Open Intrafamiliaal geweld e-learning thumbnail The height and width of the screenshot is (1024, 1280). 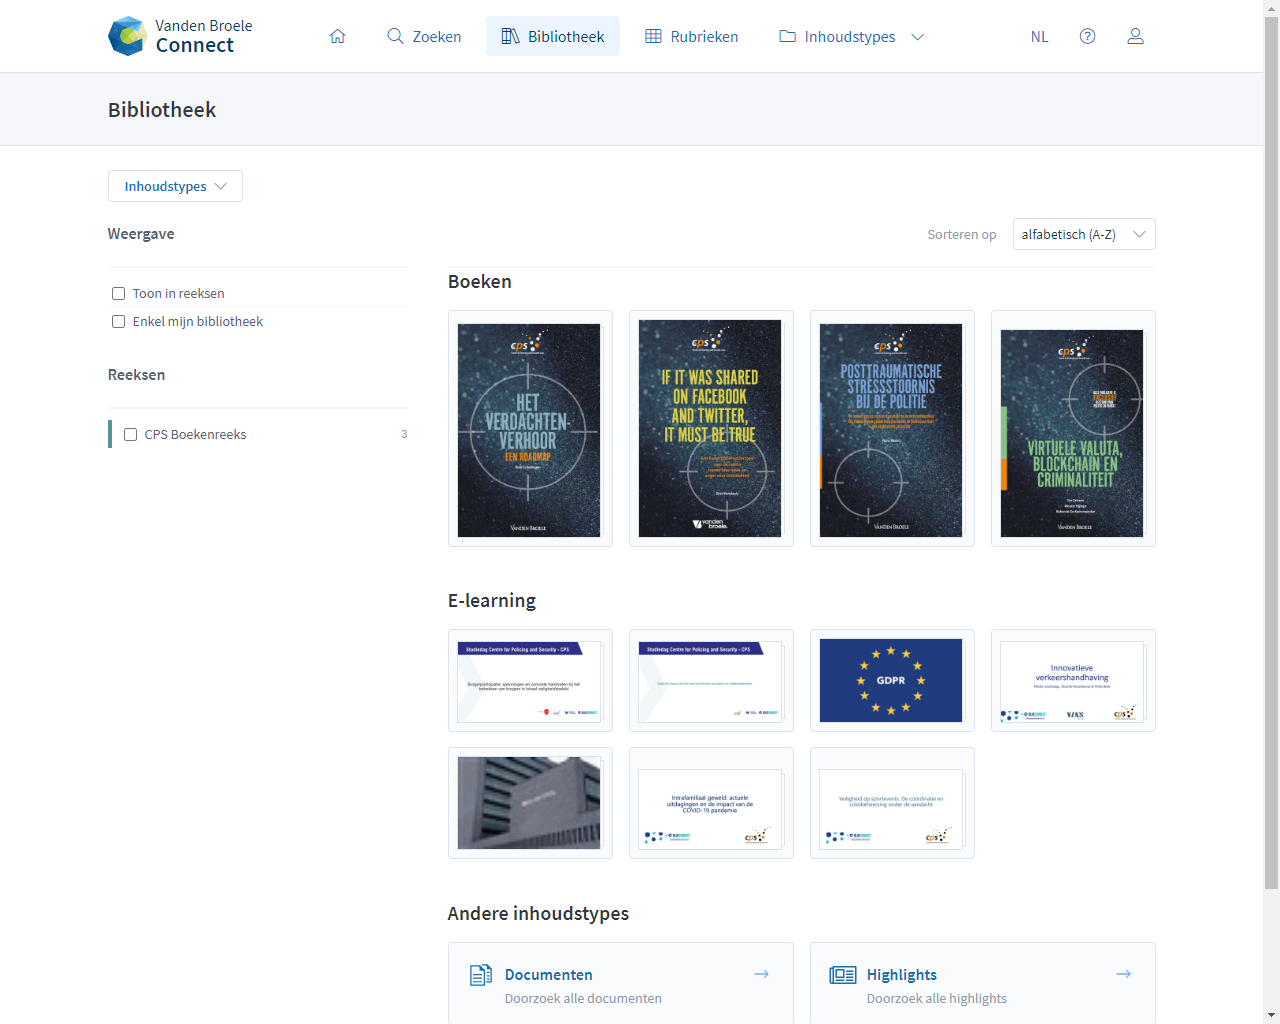tap(711, 803)
